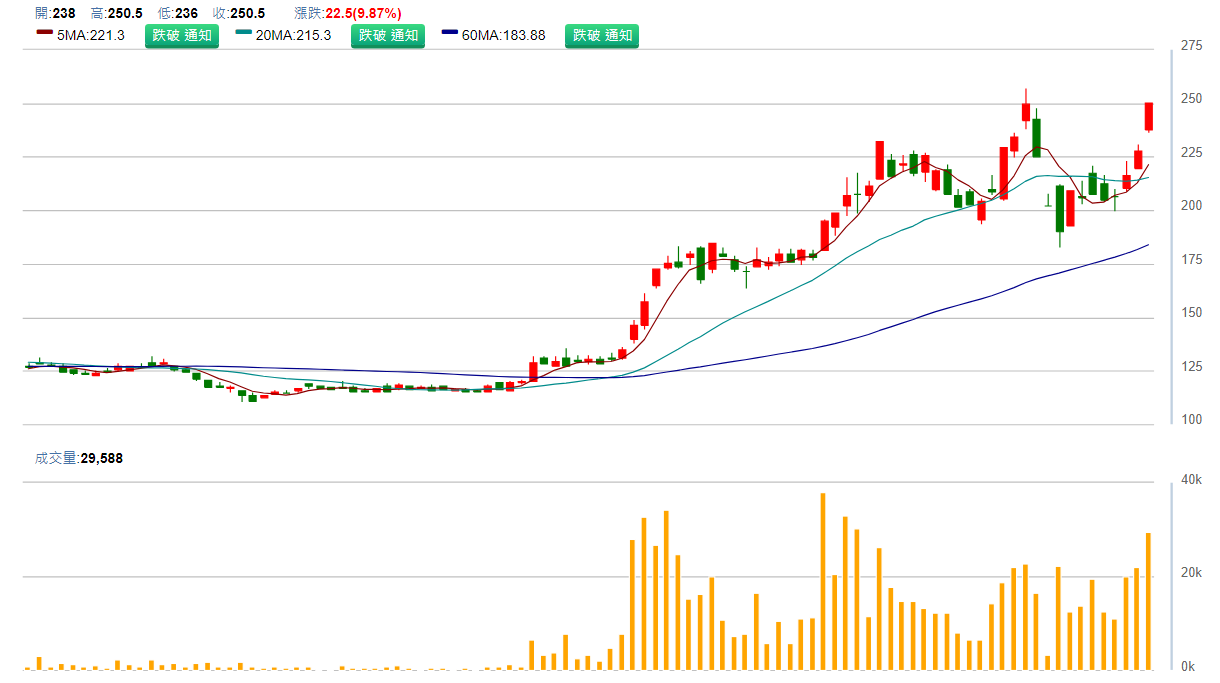Select the teal 20MA legend swatch
Image resolution: width=1220 pixels, height=683 pixels.
[243, 34]
